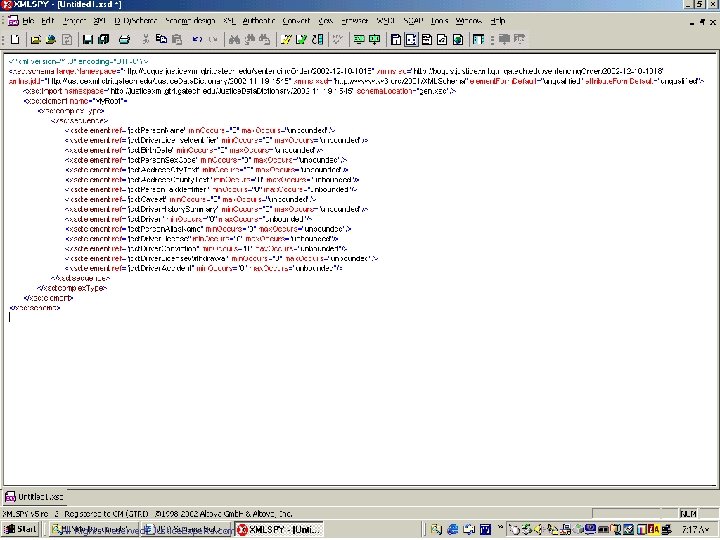Click the xsd:import namespace line
The width and height of the screenshot is (720, 540).
pos(239,91)
